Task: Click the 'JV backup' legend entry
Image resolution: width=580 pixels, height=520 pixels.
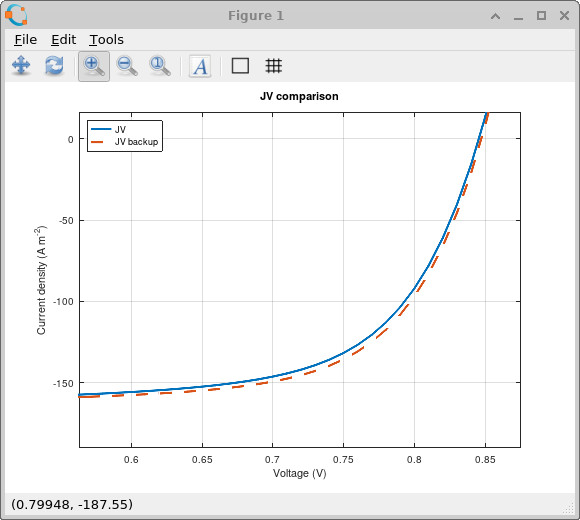Action: pos(136,142)
